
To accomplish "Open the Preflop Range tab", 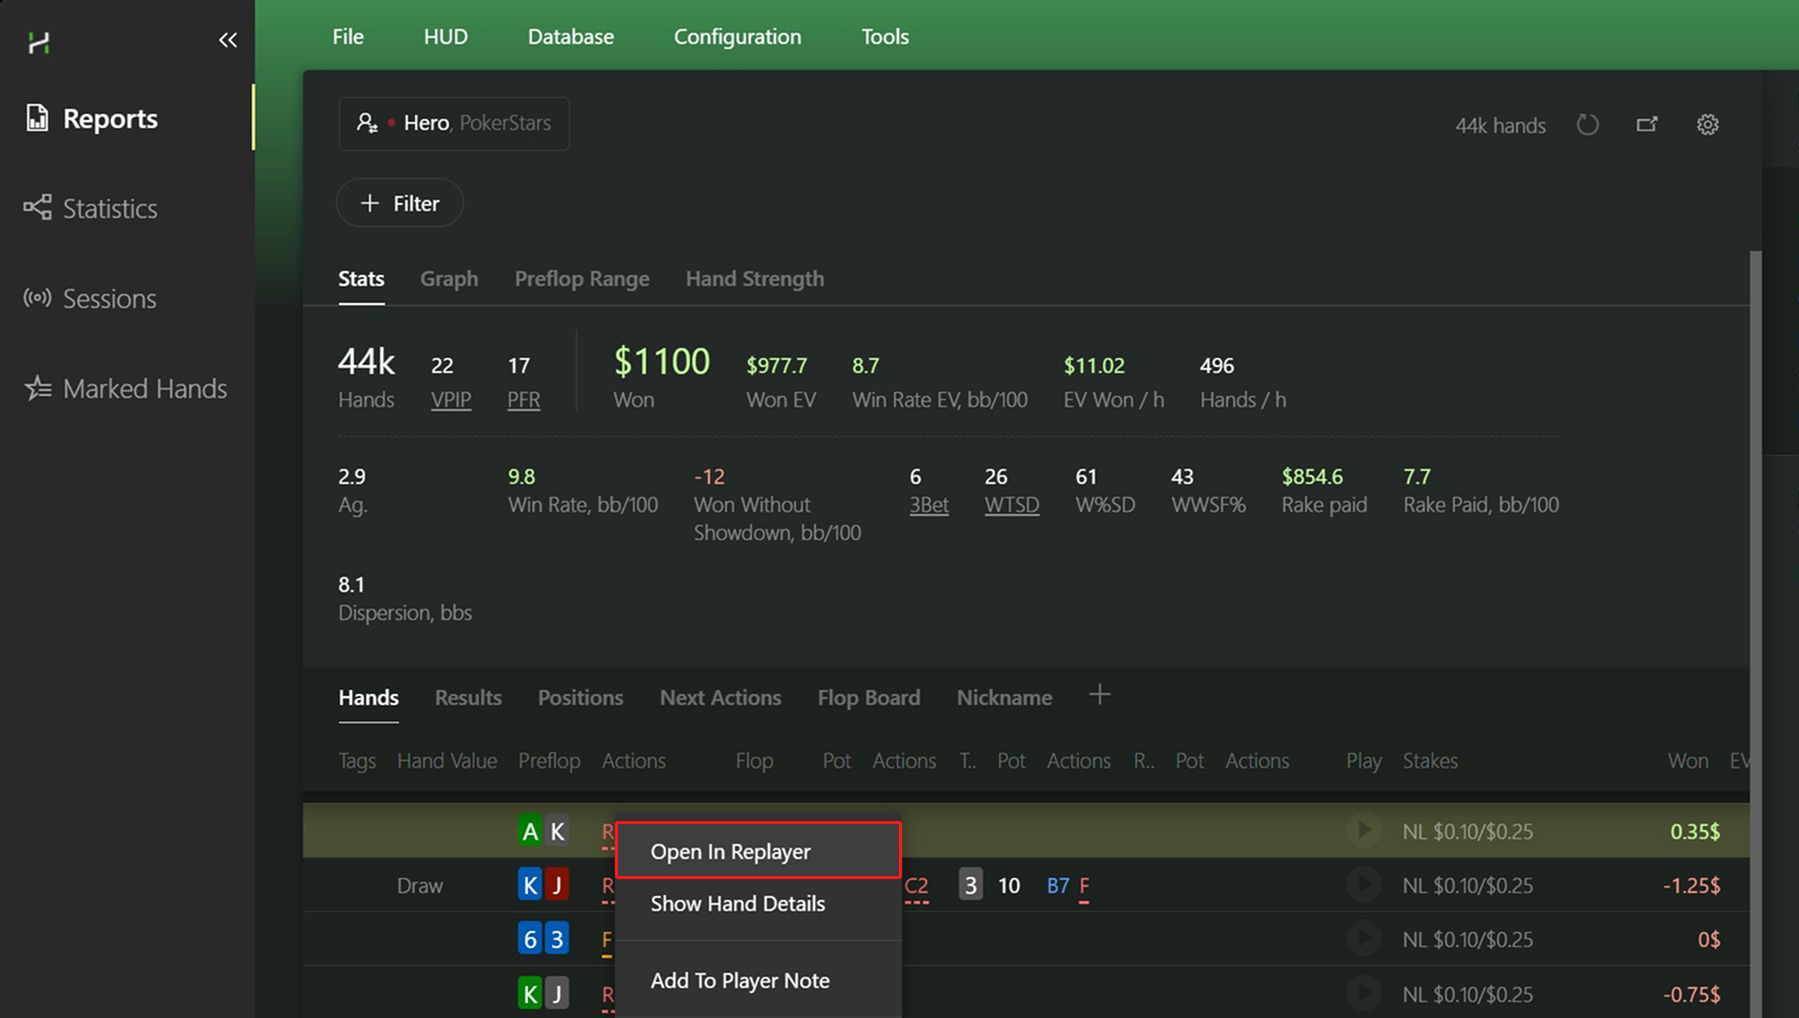I will point(581,278).
